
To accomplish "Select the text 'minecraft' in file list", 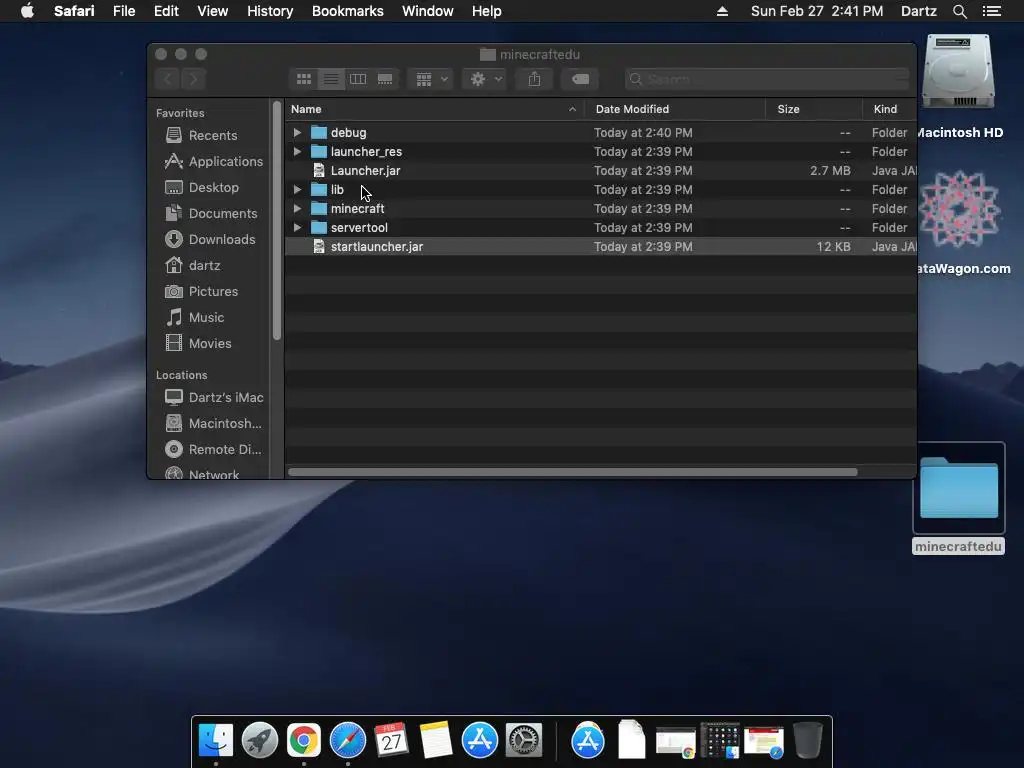I will (x=357, y=208).
